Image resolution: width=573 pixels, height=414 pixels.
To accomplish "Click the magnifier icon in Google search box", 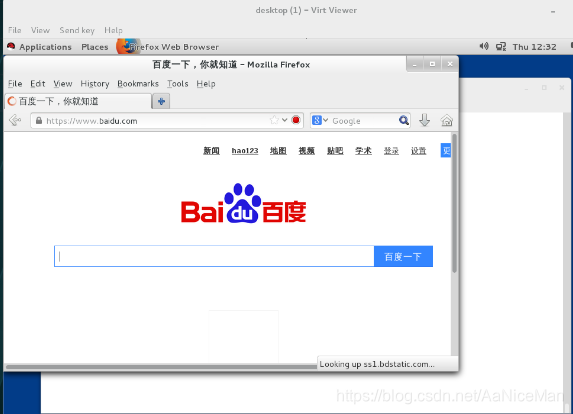I will [x=403, y=120].
